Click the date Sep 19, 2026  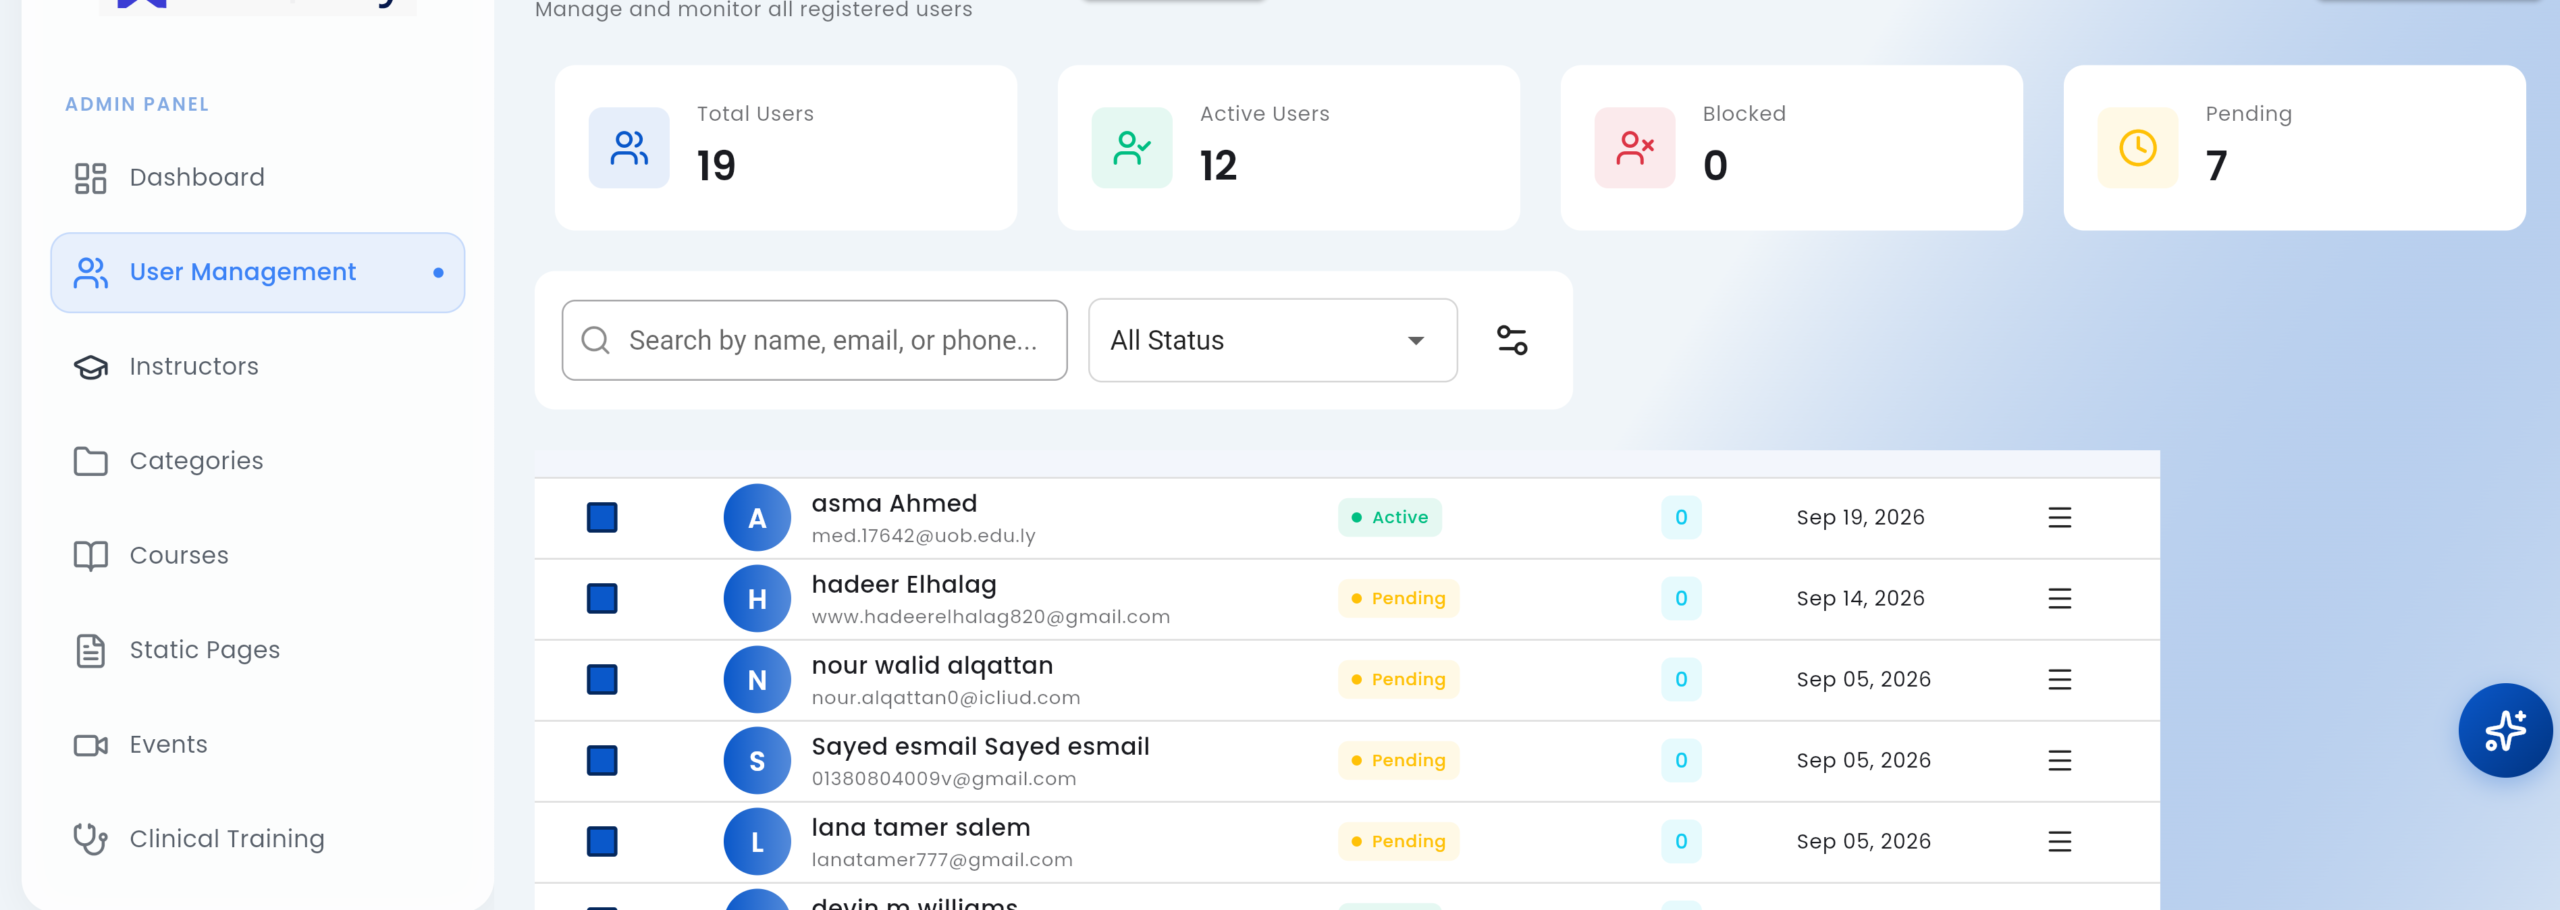[x=1860, y=518]
